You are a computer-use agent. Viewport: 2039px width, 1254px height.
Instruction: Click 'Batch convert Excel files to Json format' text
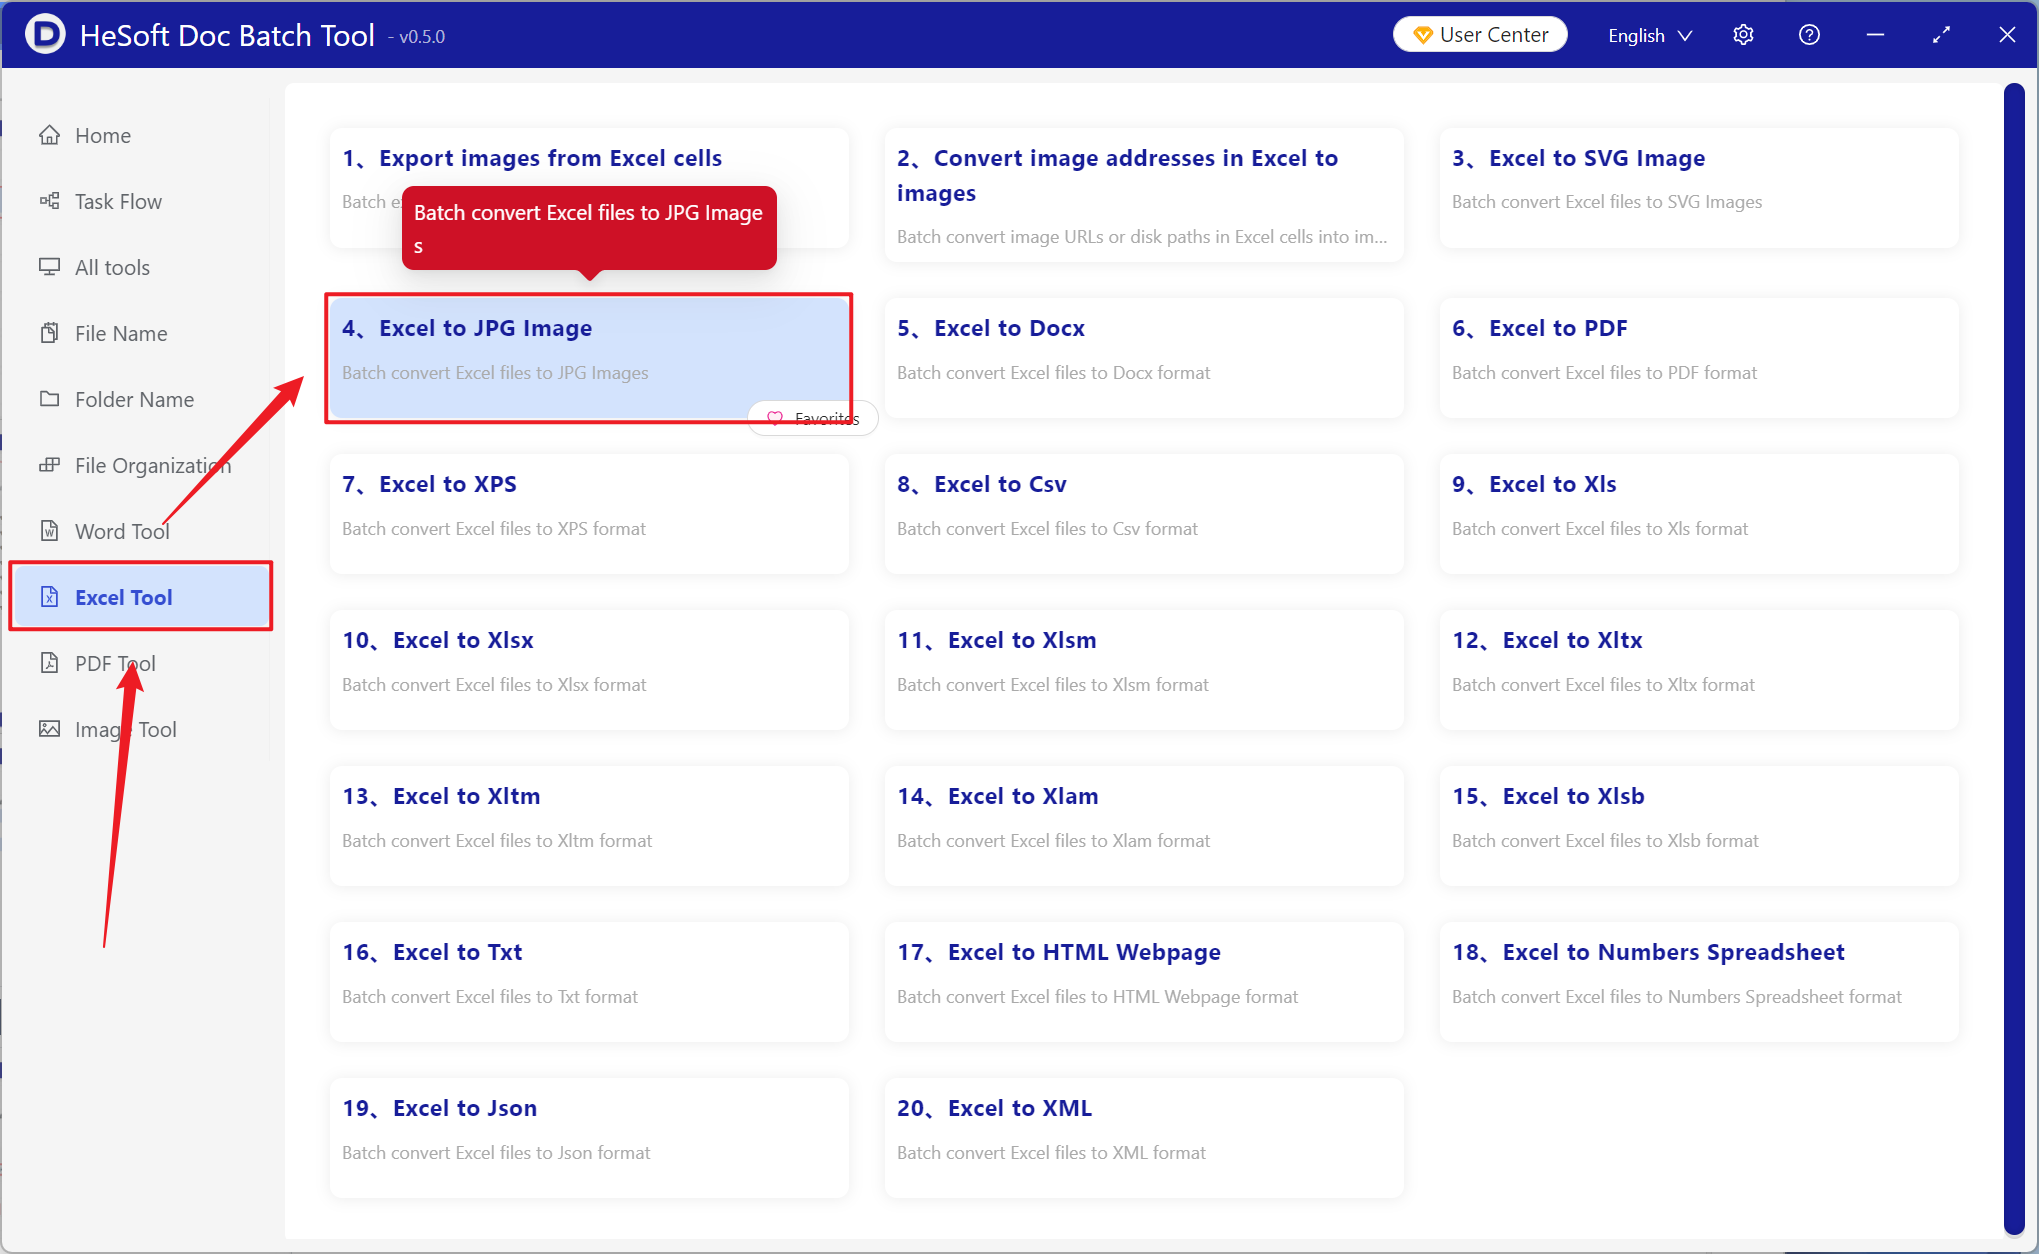(496, 1153)
